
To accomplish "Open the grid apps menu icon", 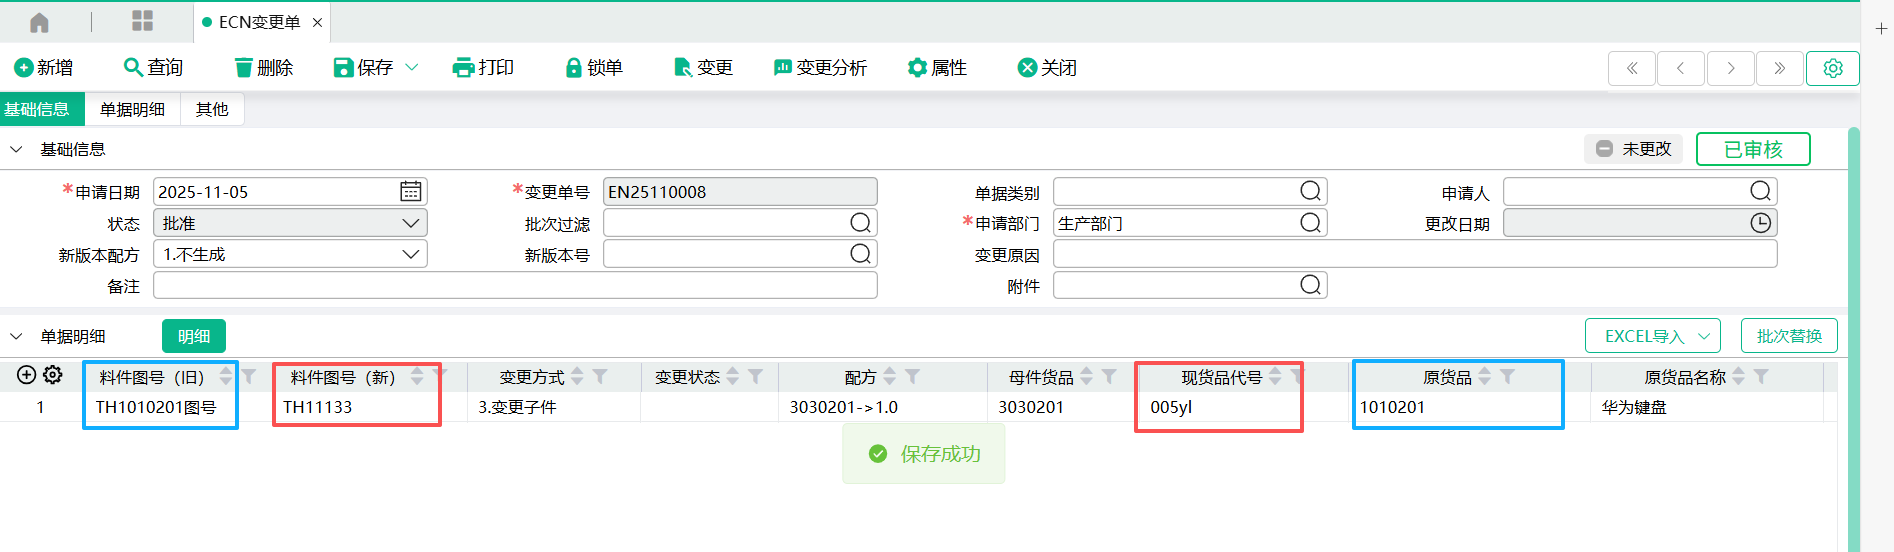I will pos(142,22).
